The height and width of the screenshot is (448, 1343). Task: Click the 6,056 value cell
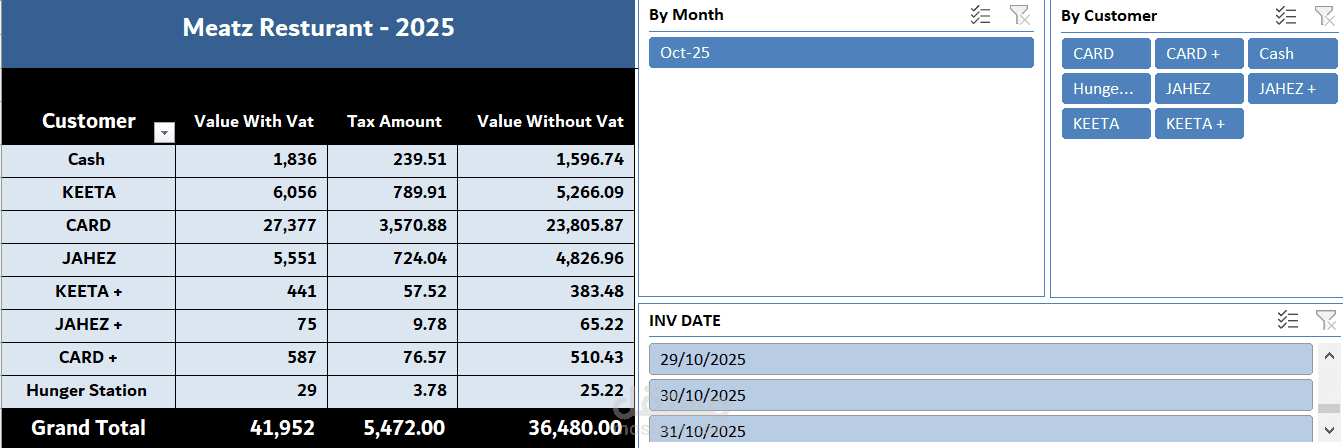pos(252,193)
